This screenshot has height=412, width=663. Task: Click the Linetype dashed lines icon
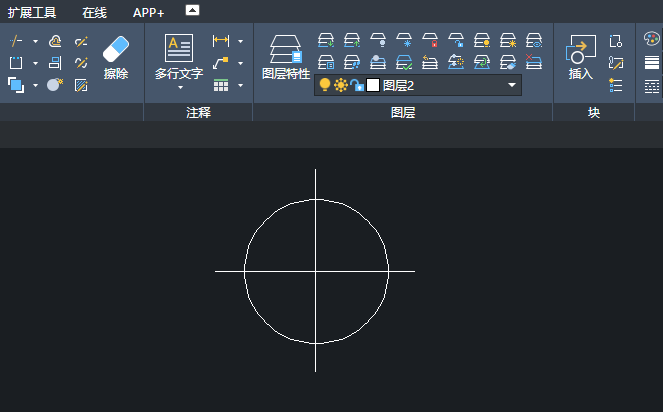[x=652, y=87]
